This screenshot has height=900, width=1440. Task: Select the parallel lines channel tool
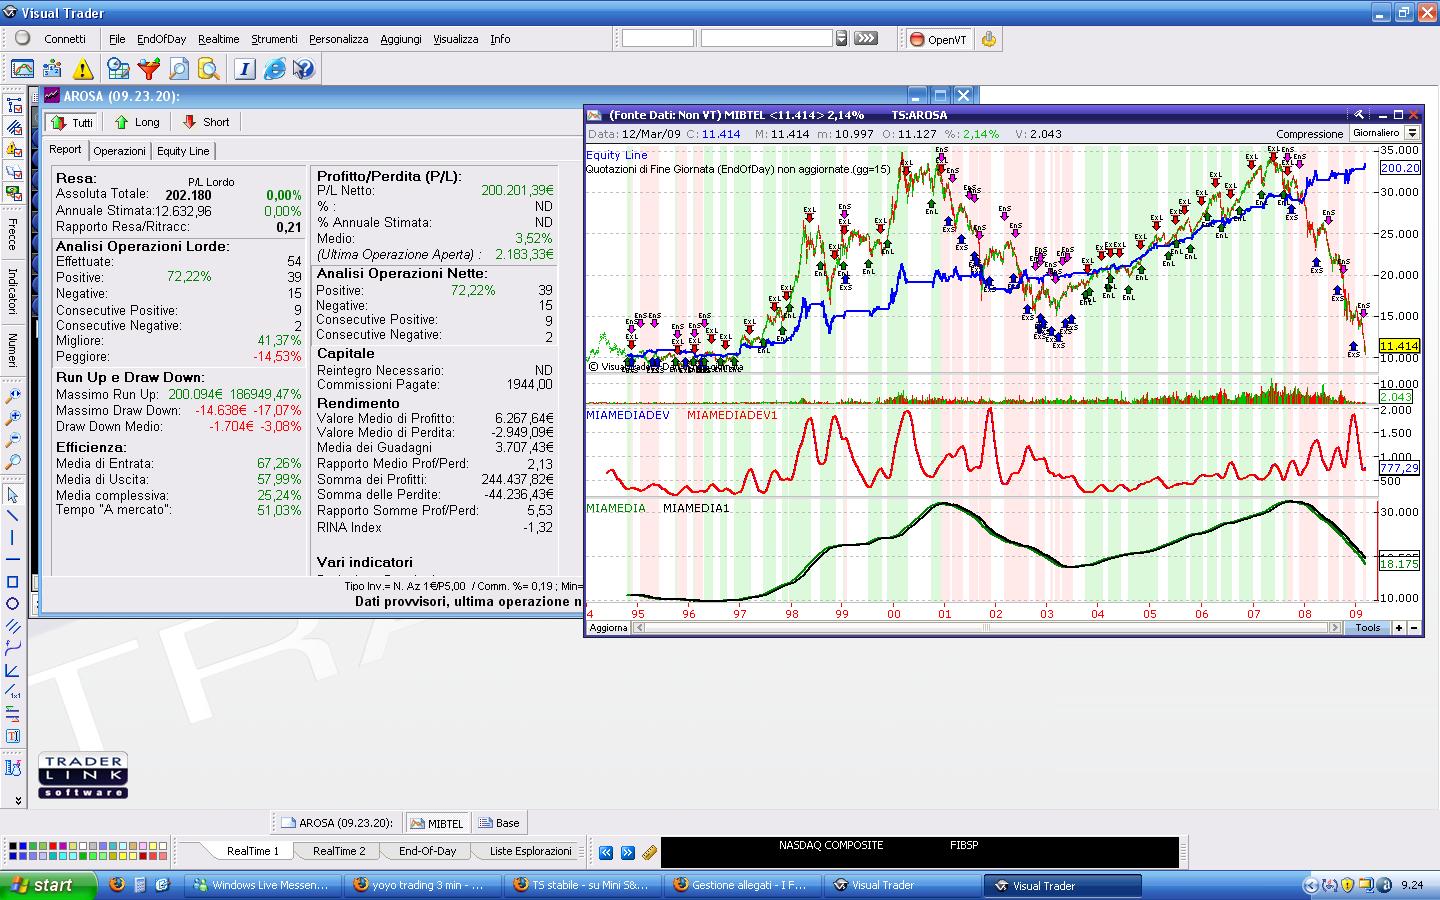click(x=13, y=626)
